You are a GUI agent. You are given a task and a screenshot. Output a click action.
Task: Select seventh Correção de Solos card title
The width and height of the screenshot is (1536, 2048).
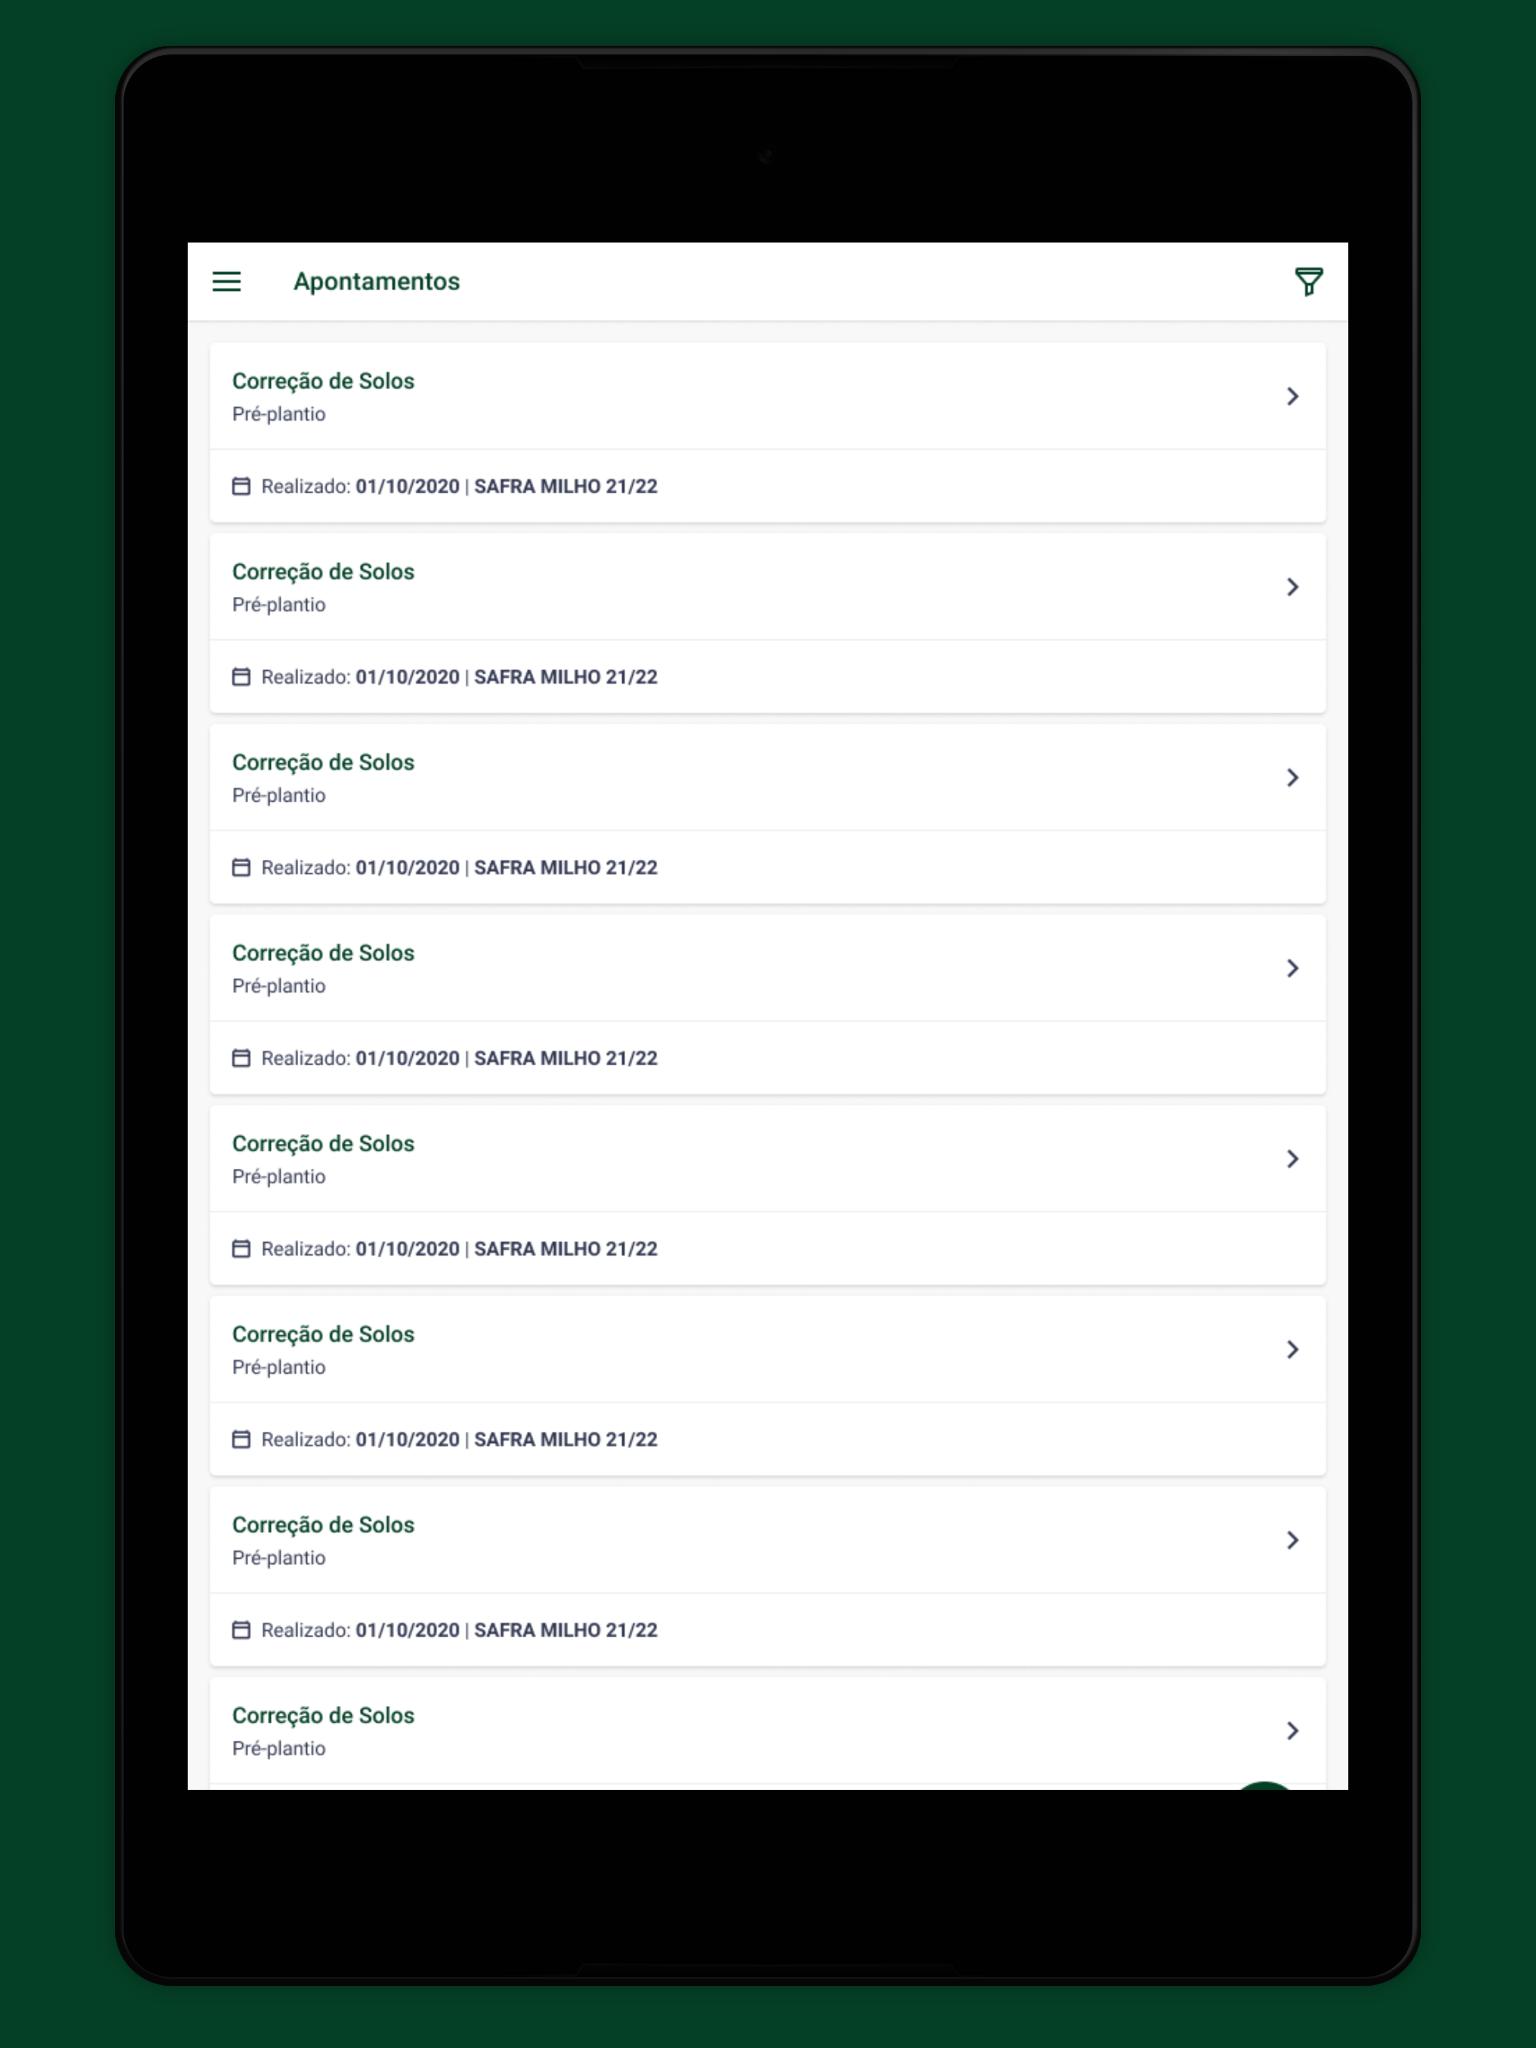(x=323, y=1525)
